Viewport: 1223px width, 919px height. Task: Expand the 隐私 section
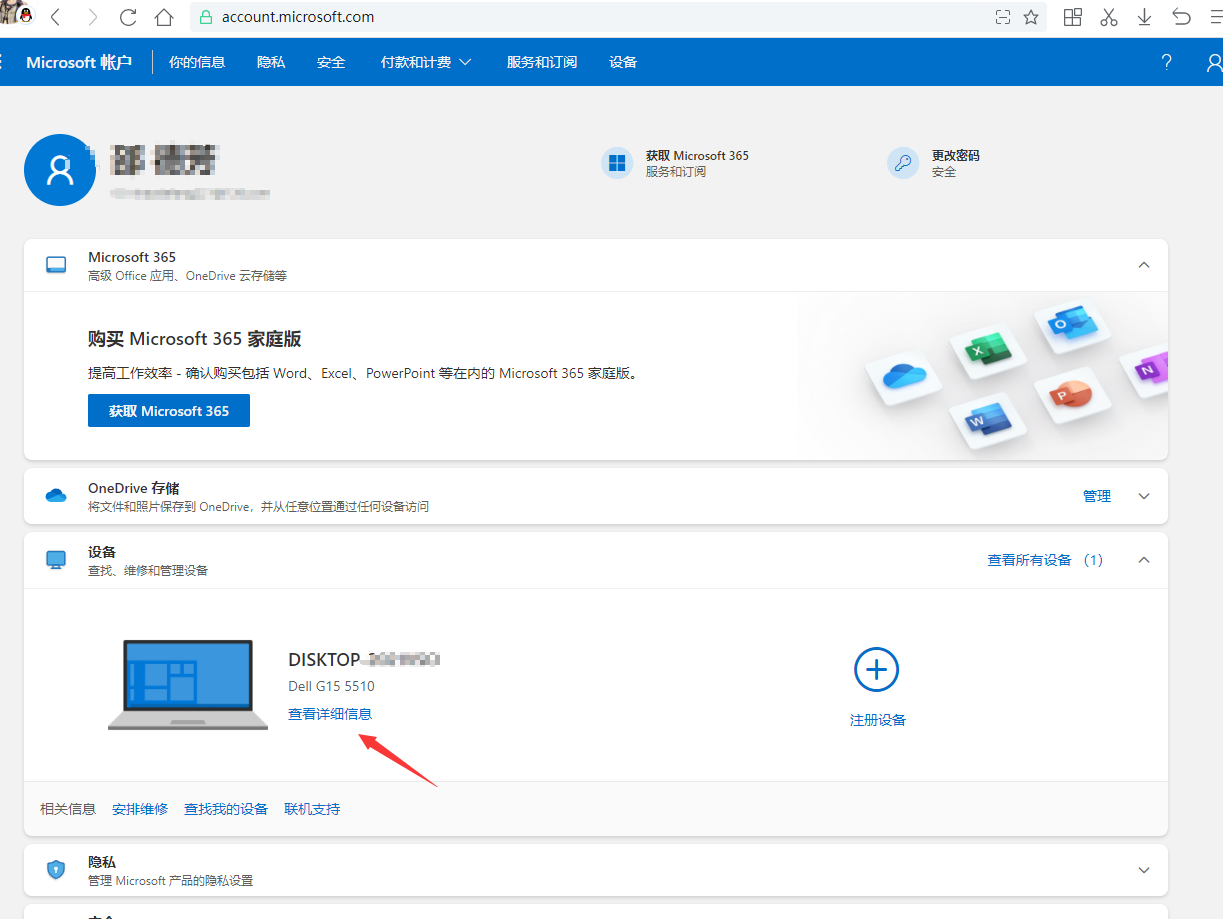pos(1144,870)
